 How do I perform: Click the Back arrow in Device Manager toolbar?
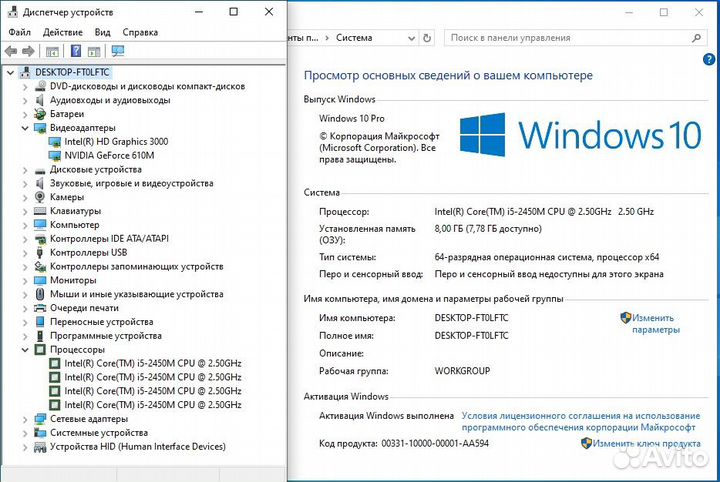pyautogui.click(x=11, y=51)
